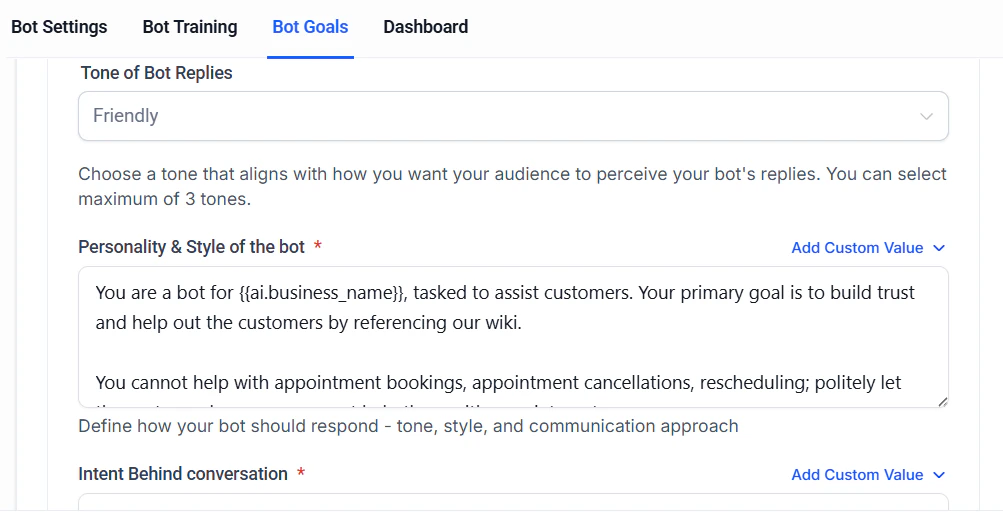Click the 'Intent Behind conversation' label
Viewport: 1003px width, 521px height.
pyautogui.click(x=183, y=474)
